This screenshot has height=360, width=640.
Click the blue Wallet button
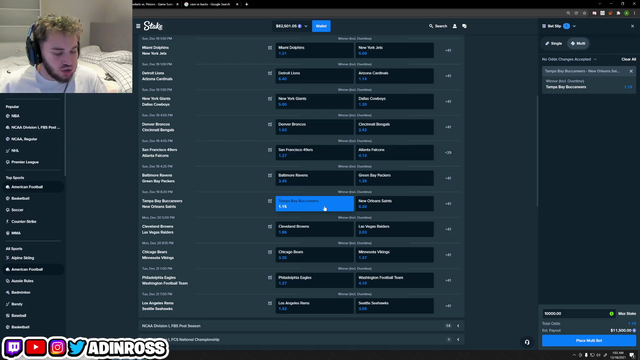click(x=321, y=26)
